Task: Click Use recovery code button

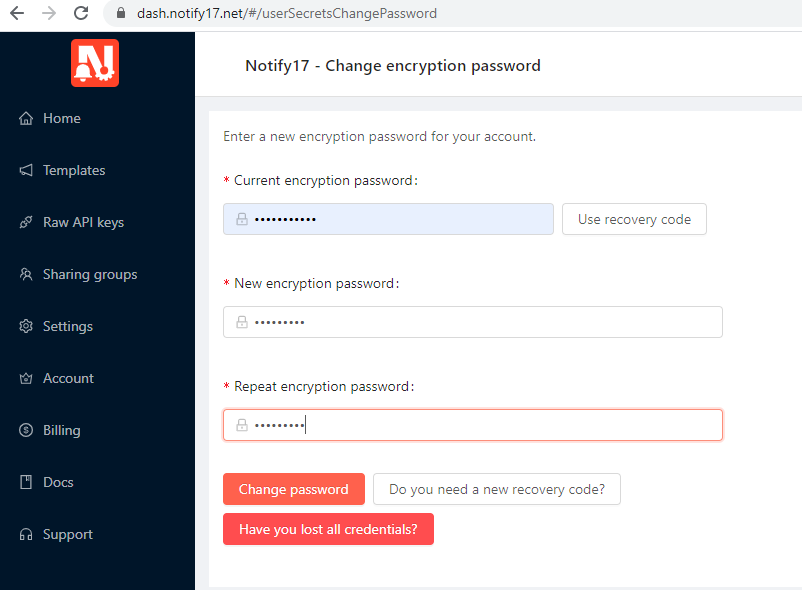Action: point(634,219)
